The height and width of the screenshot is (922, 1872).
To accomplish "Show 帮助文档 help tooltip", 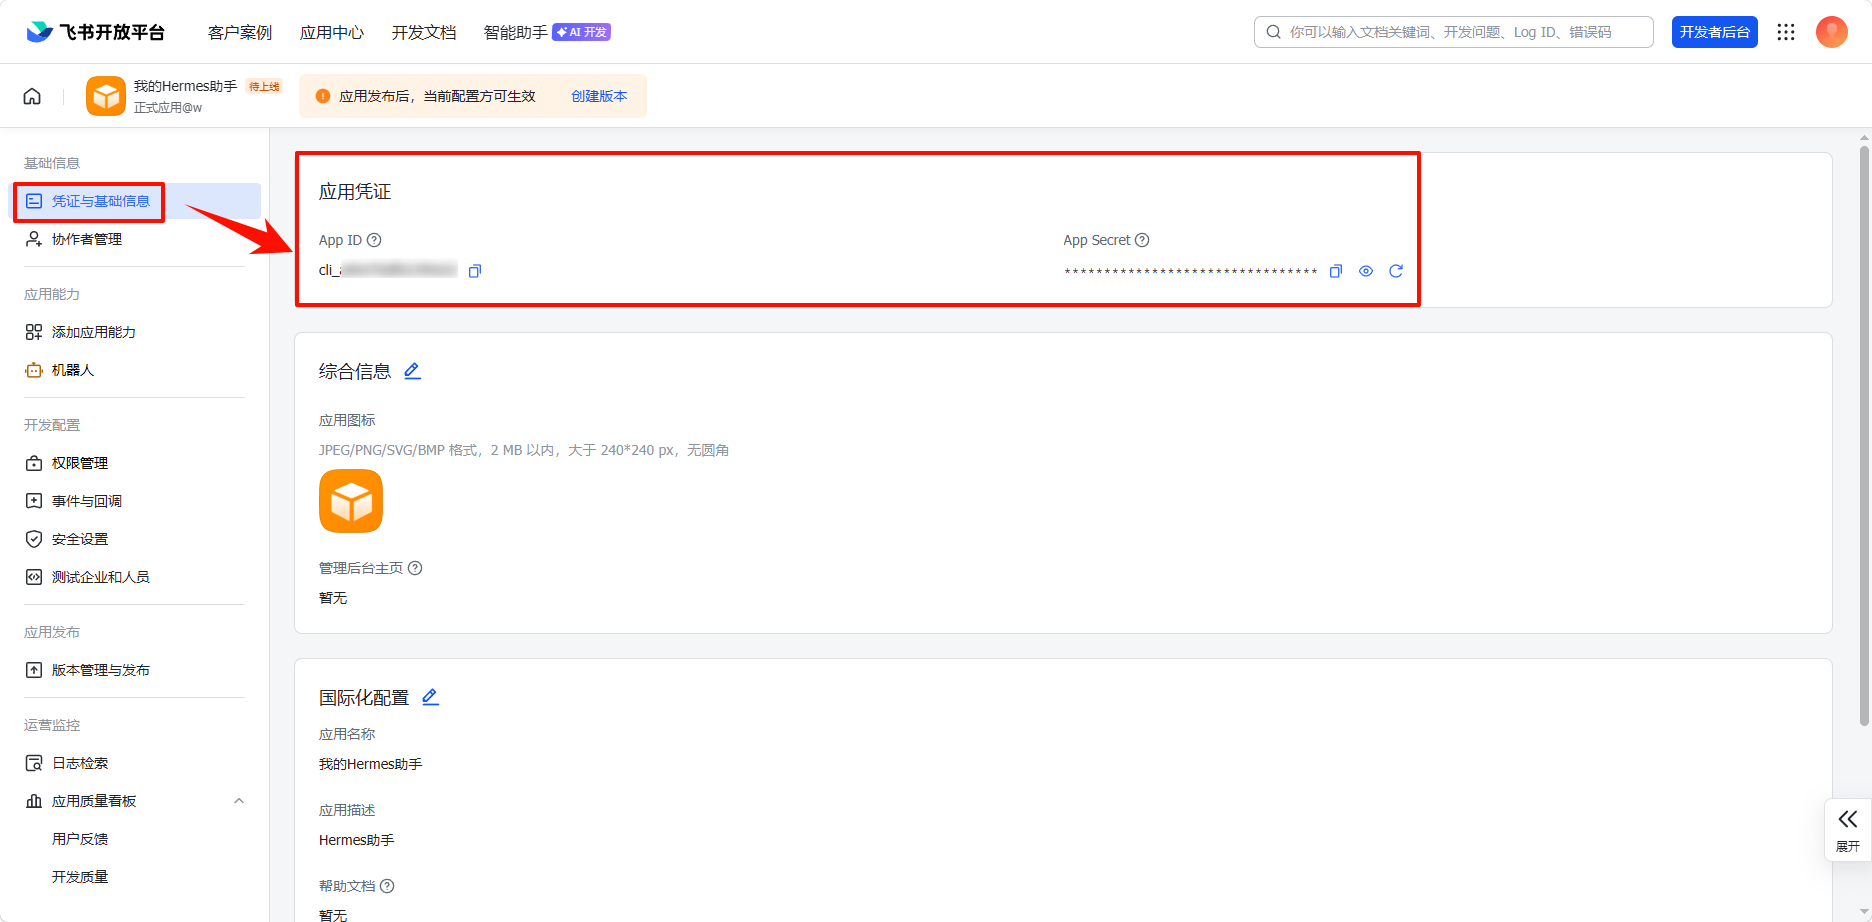I will tap(387, 886).
